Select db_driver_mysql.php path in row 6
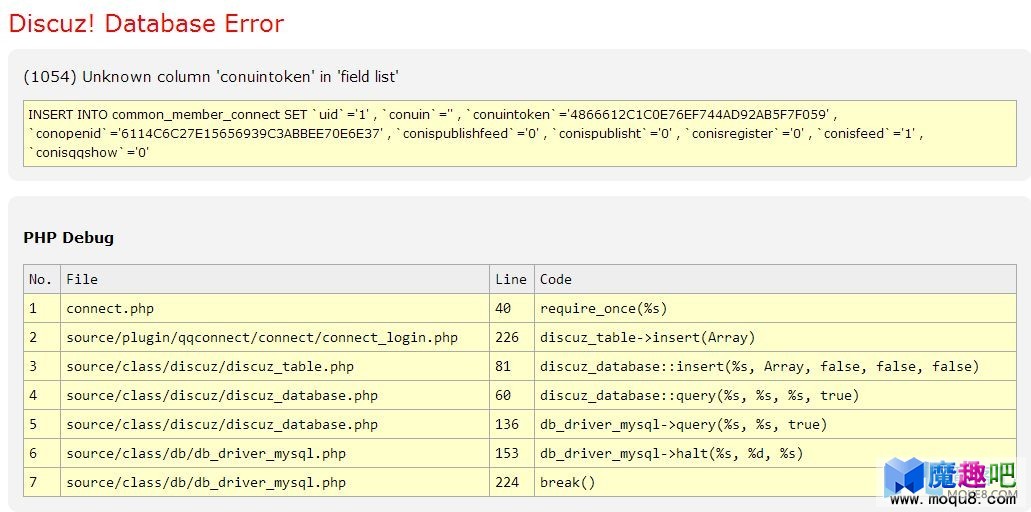 206,453
